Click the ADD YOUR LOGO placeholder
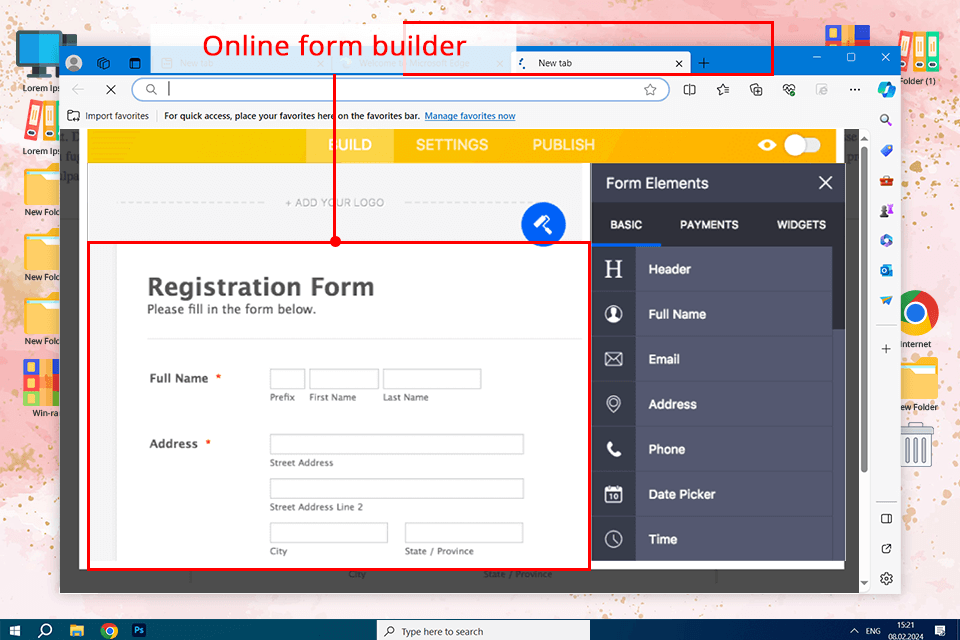Screen dimensions: 960x640 point(334,203)
